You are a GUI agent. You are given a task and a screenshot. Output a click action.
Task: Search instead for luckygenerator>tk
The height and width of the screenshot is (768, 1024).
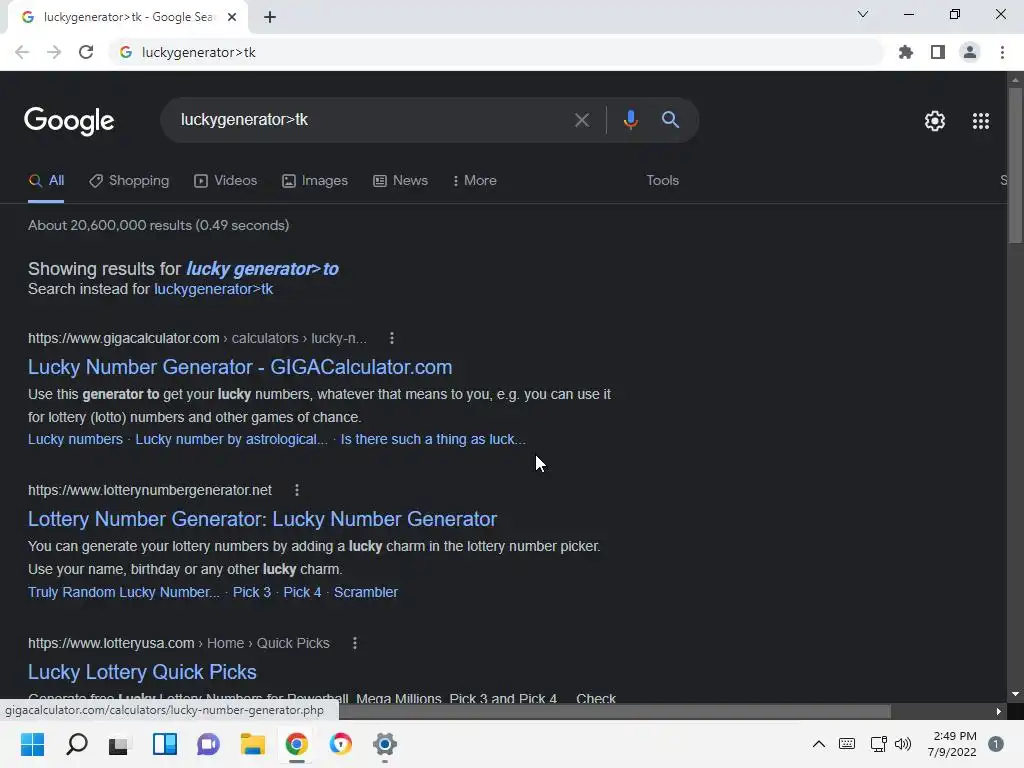(214, 289)
